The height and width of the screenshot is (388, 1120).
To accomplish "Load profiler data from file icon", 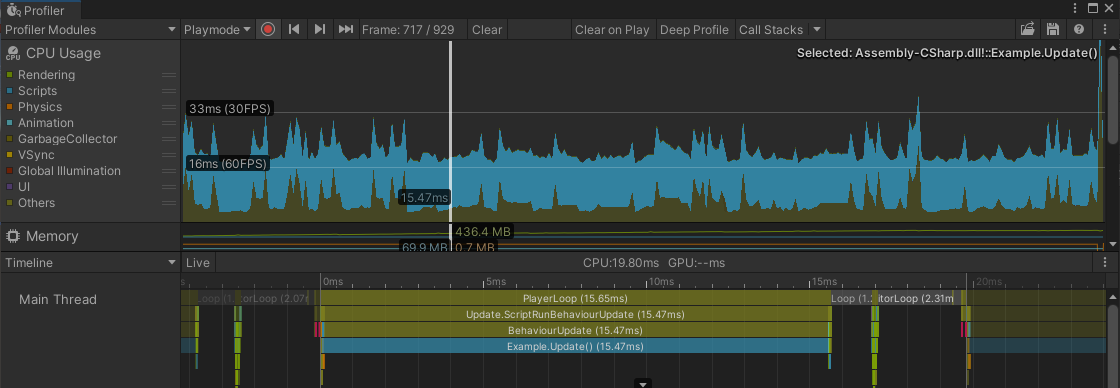I will tap(1027, 29).
